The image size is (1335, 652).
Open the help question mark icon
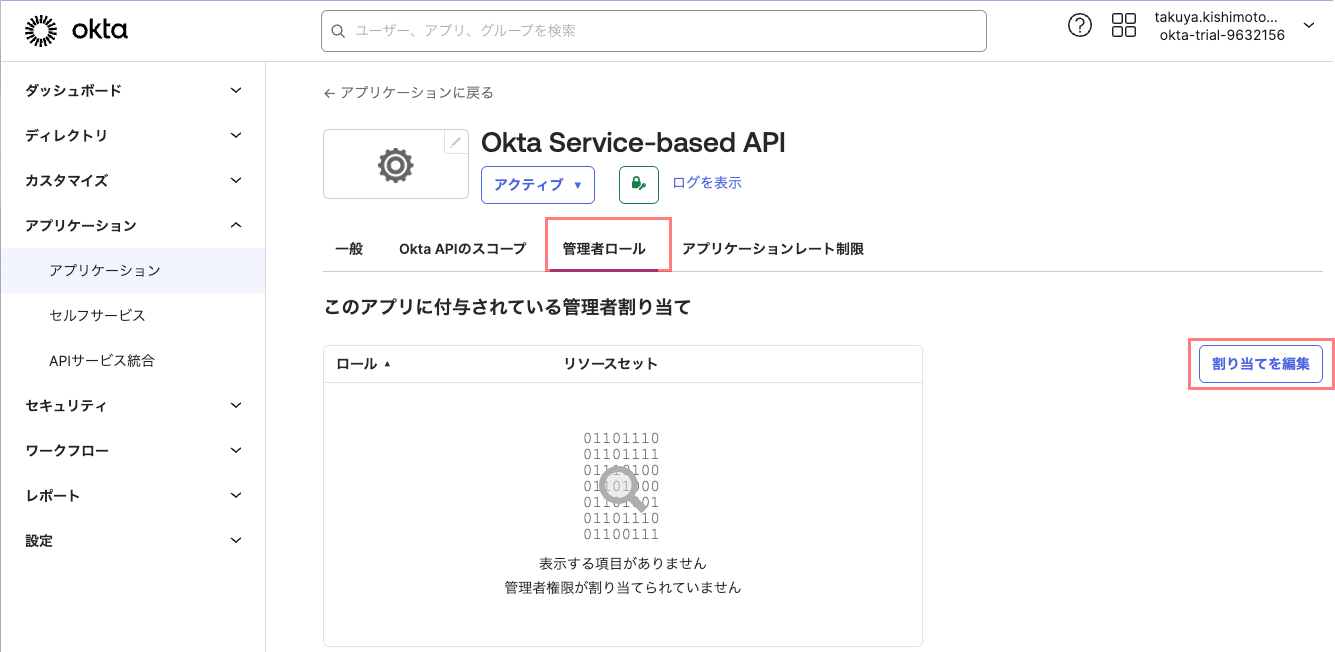point(1080,26)
